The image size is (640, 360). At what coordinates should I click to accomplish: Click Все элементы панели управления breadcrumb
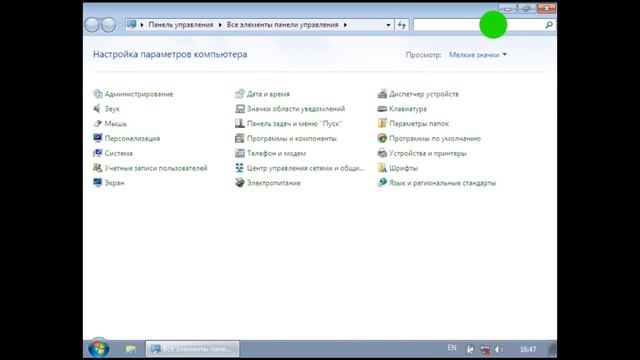tap(282, 25)
